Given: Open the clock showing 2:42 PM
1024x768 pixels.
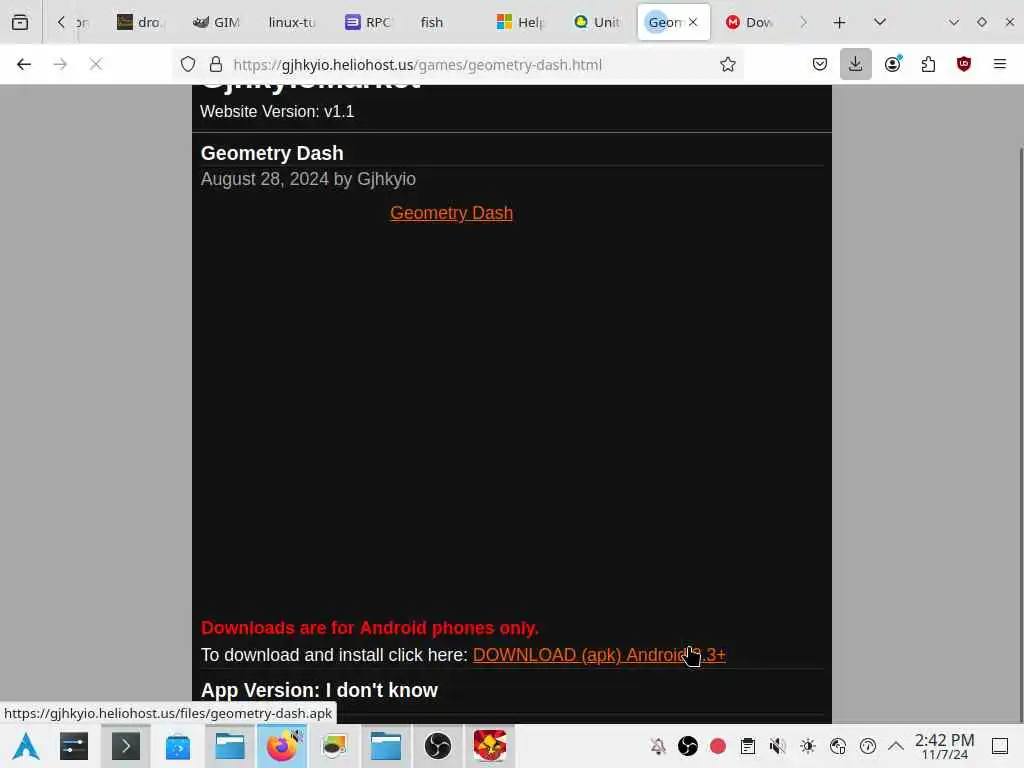Looking at the screenshot, I should point(944,746).
